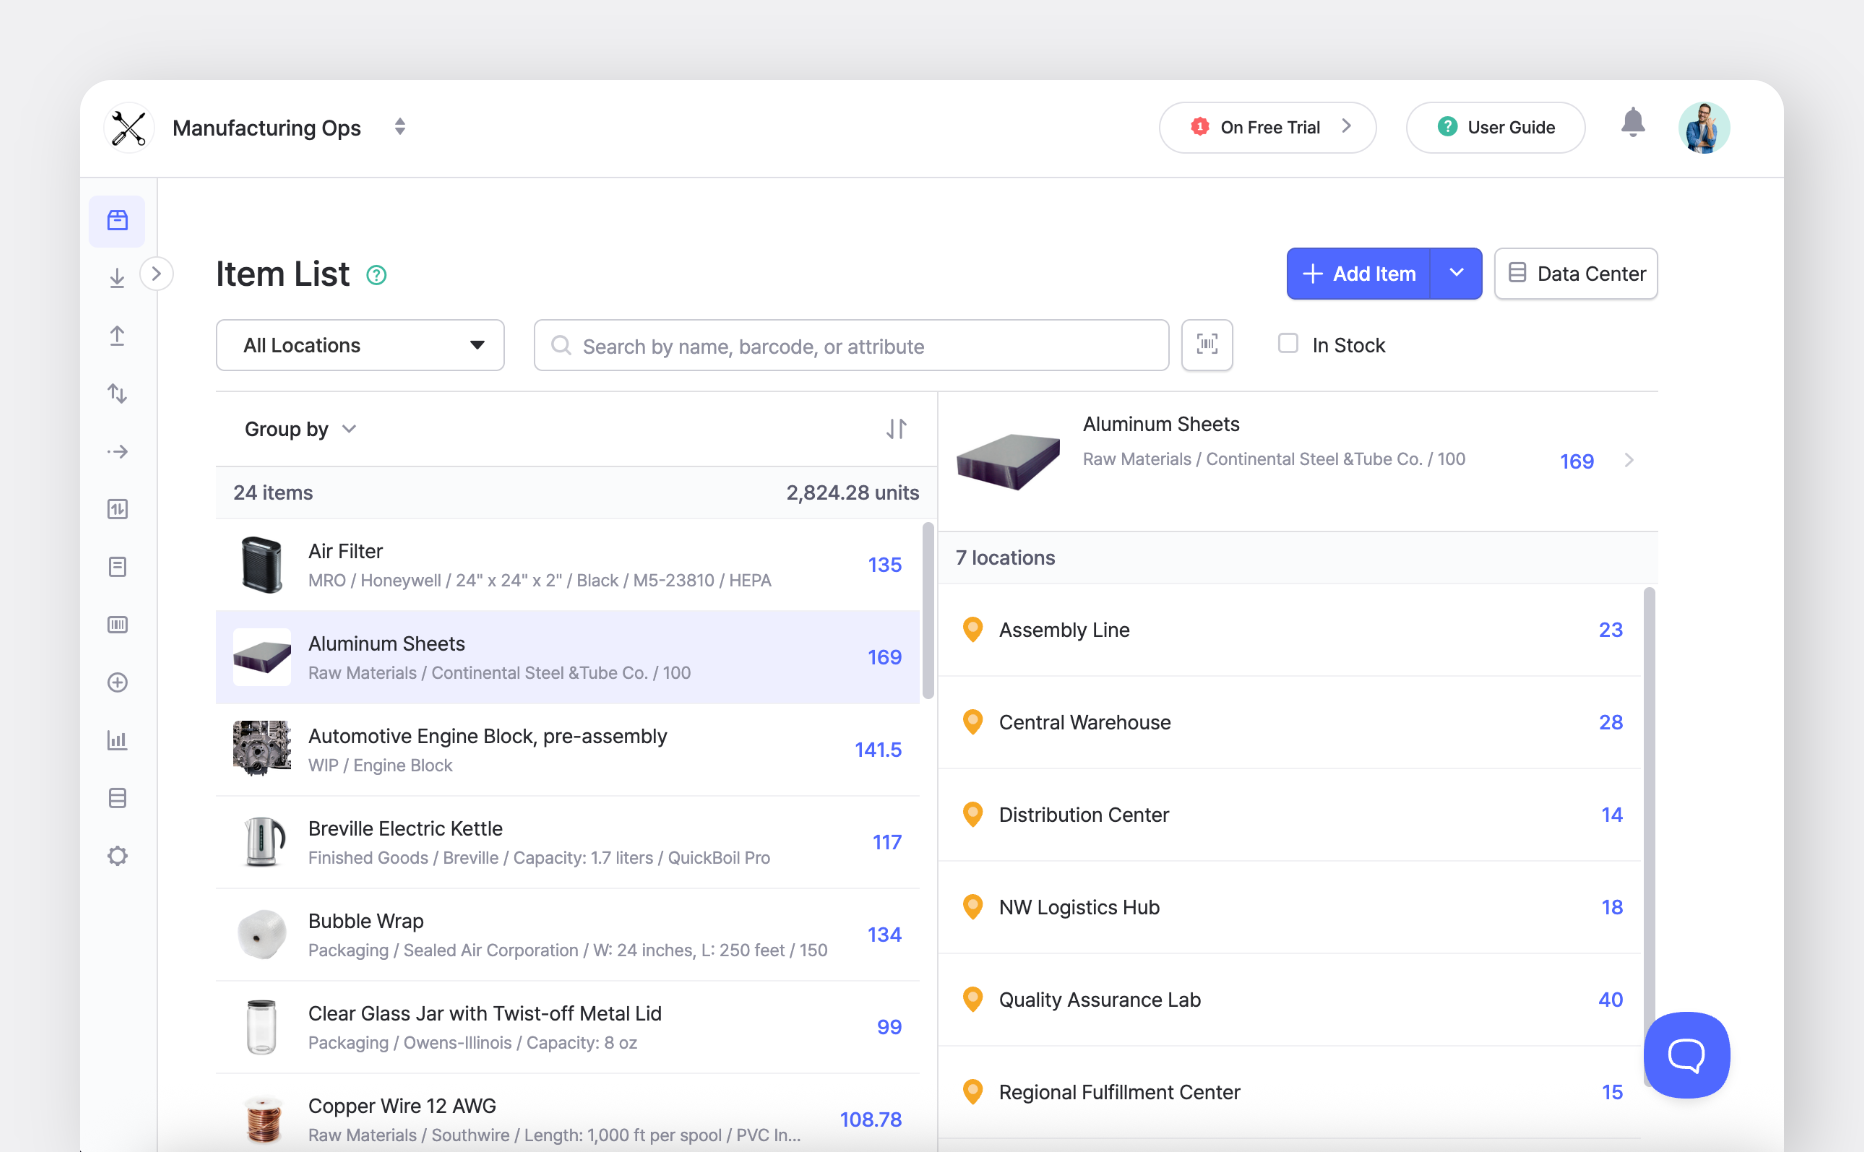Click the 40 quantity for Quality Assurance Lab

click(1610, 1000)
